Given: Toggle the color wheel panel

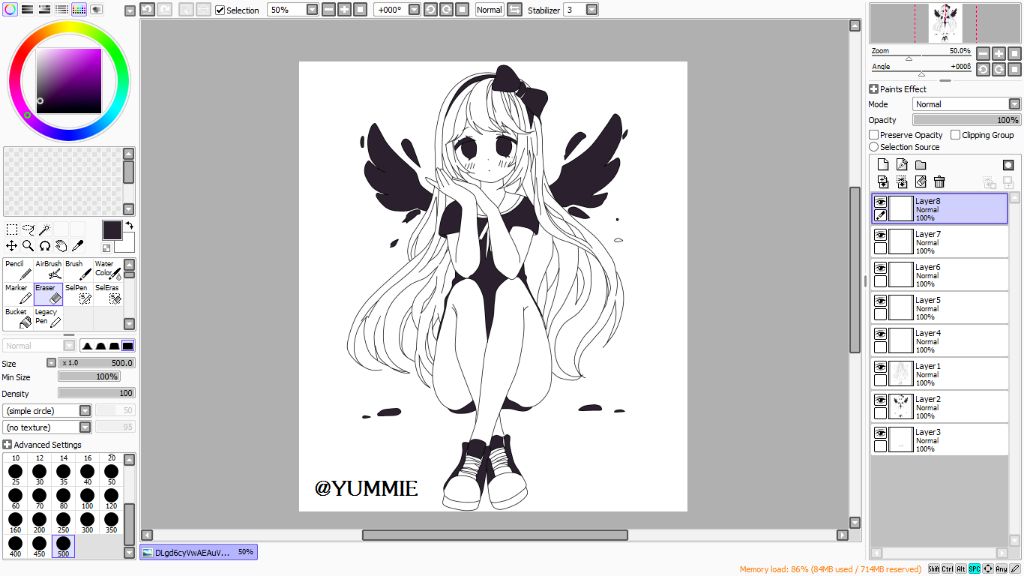Looking at the screenshot, I should 10,9.
